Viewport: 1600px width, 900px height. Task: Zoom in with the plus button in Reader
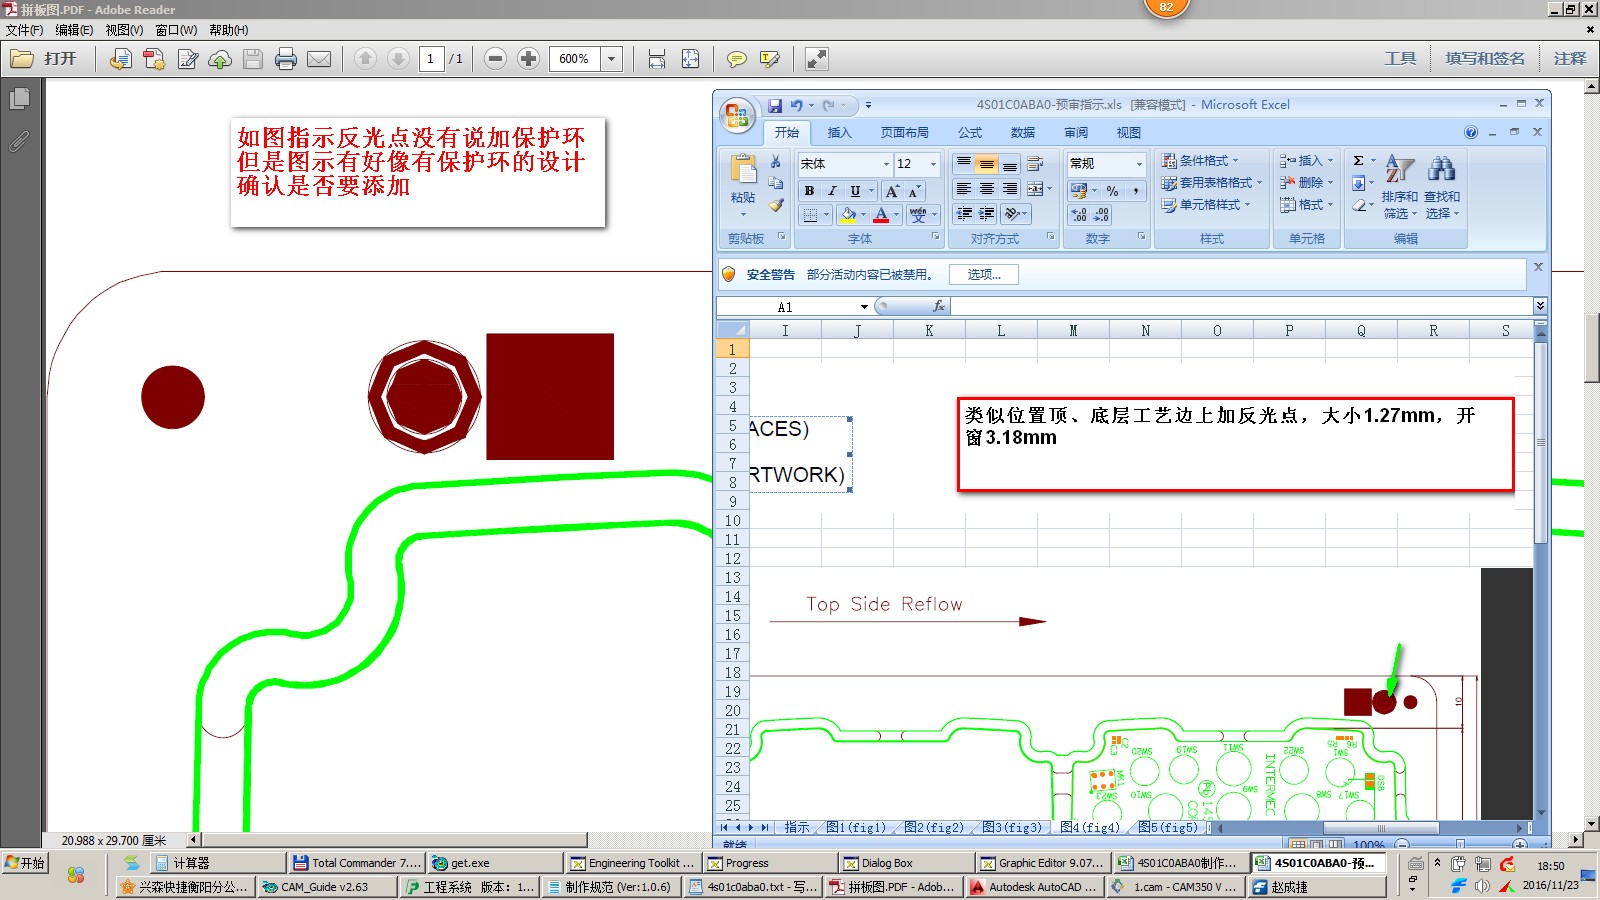528,59
